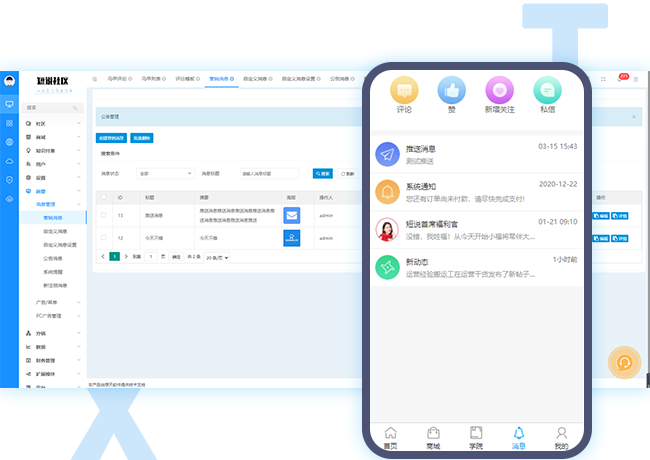This screenshot has width=650, height=460.
Task: Switch to the 马甲列表 tab
Action: pyautogui.click(x=153, y=79)
